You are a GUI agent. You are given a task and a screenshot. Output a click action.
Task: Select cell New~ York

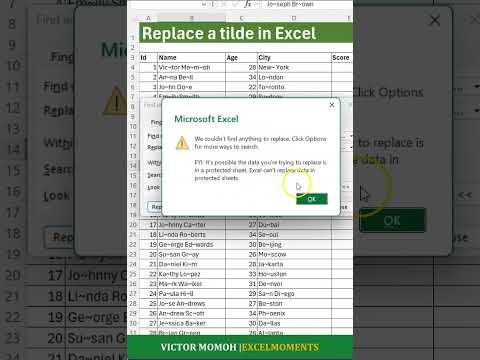tap(294, 67)
